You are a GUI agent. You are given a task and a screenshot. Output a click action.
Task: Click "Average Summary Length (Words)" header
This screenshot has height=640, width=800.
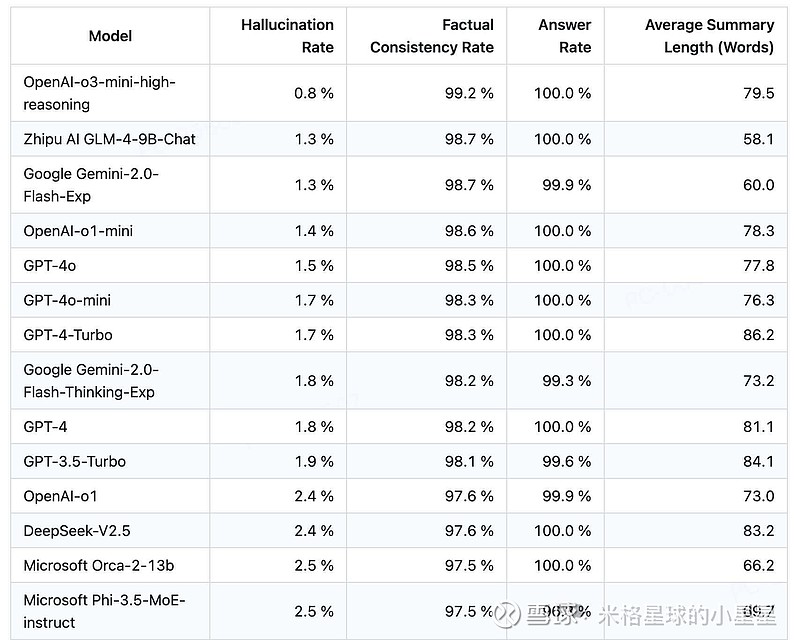click(709, 36)
